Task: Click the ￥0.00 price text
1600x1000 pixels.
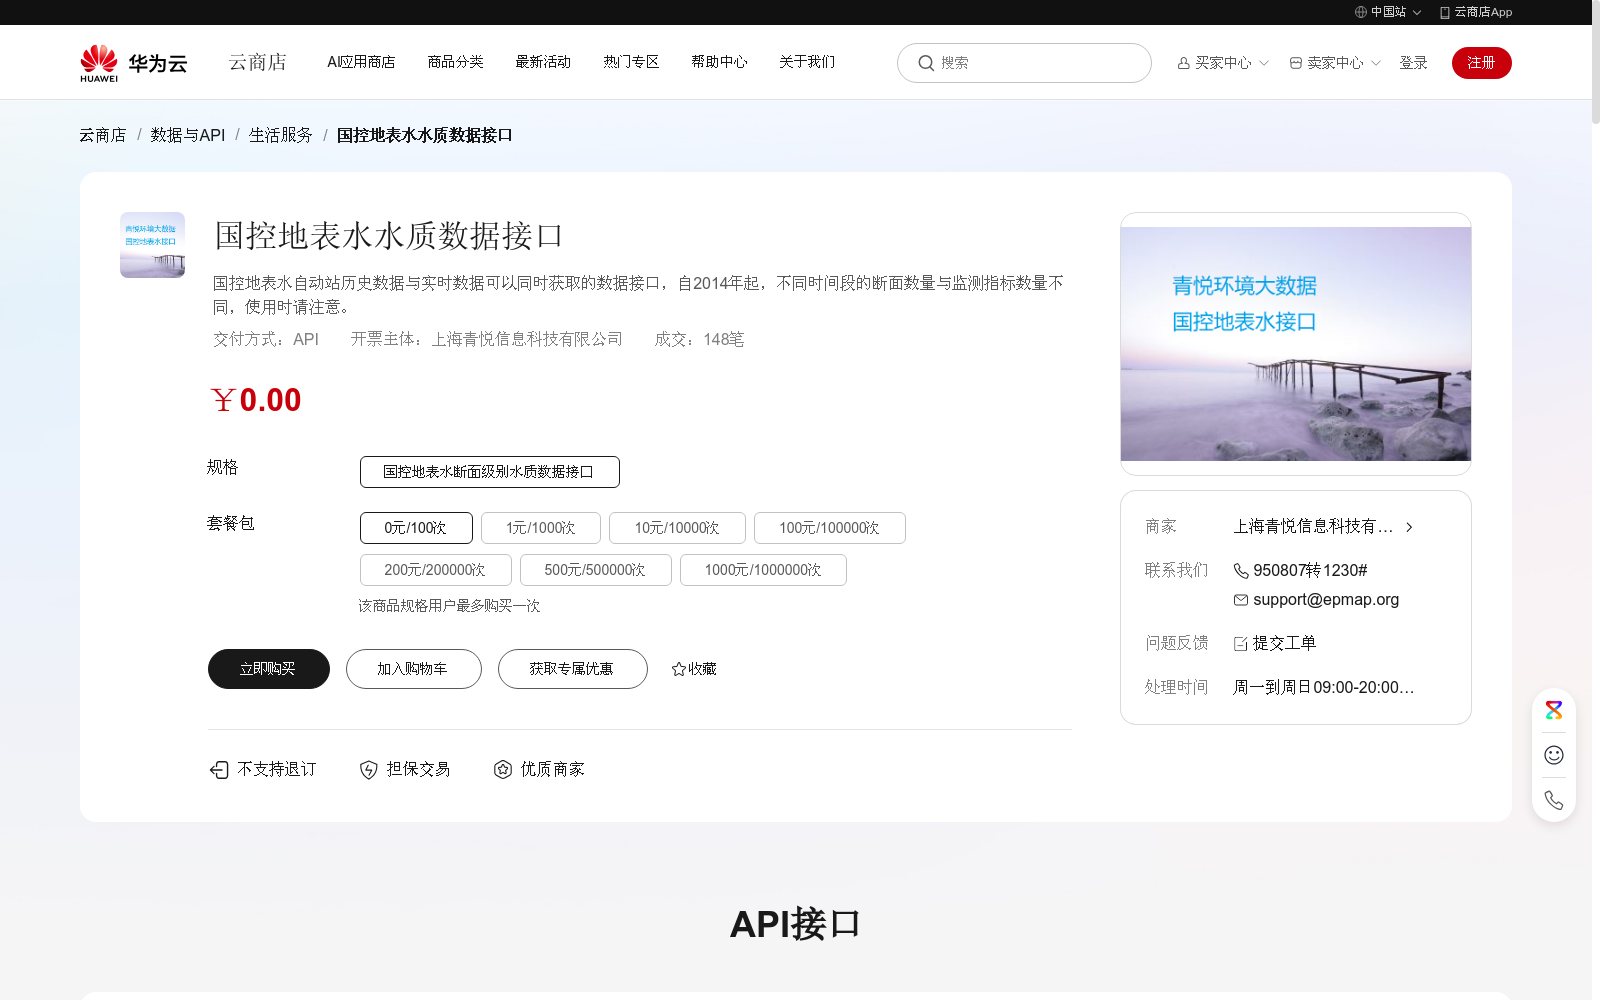Action: click(x=256, y=400)
